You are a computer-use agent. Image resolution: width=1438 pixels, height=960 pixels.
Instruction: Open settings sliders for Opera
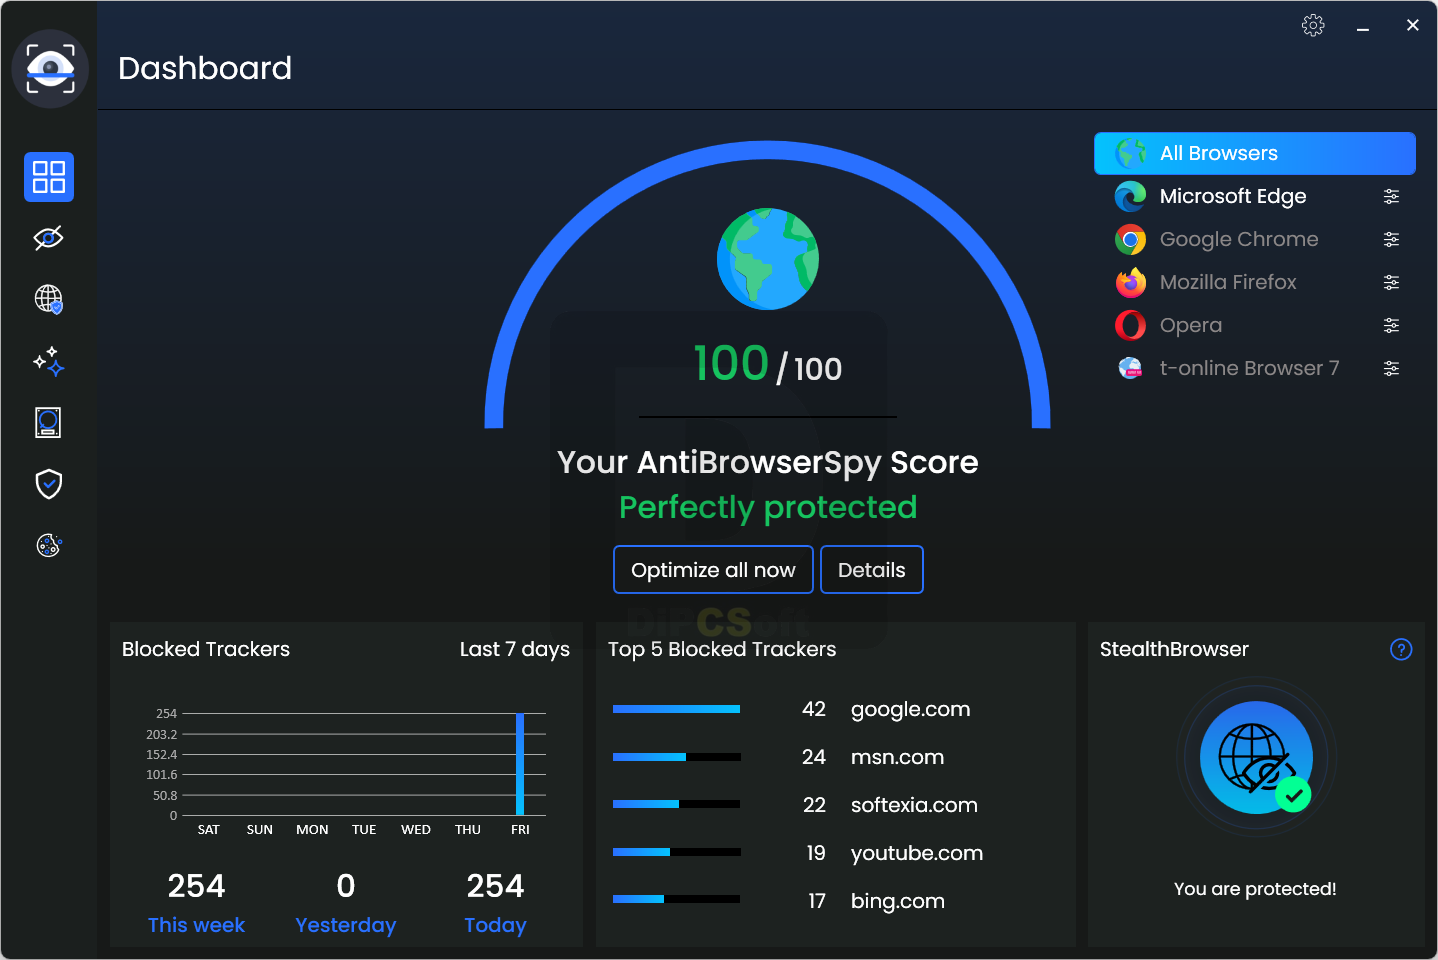(x=1391, y=325)
